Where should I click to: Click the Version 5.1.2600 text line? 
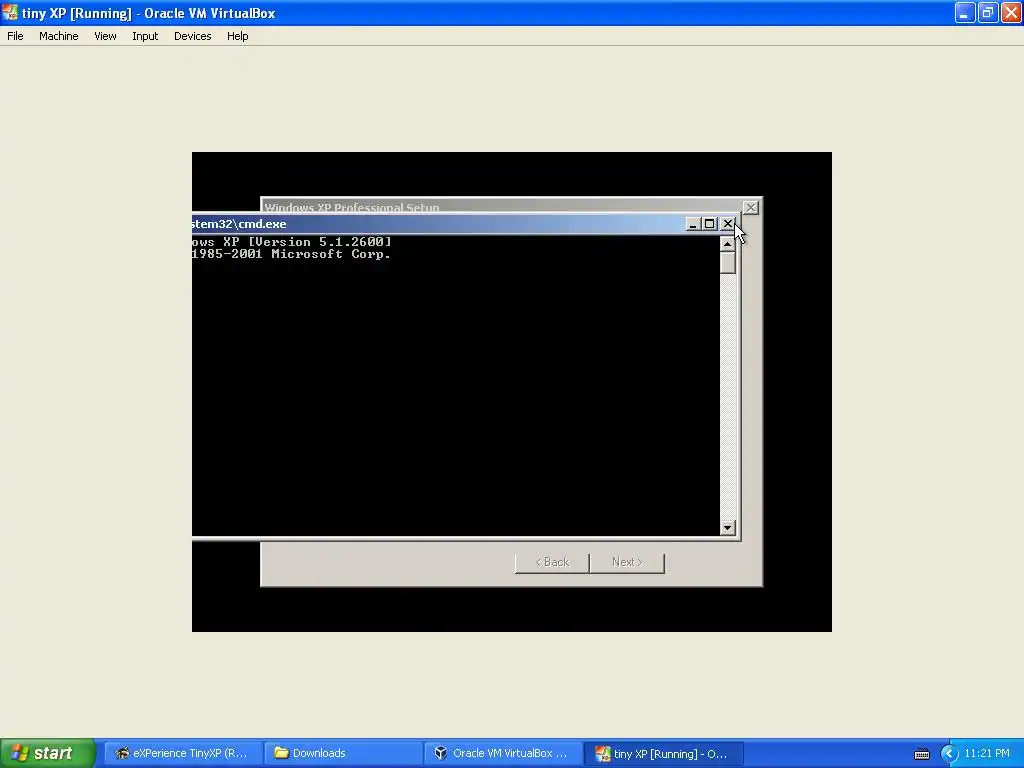coord(292,242)
